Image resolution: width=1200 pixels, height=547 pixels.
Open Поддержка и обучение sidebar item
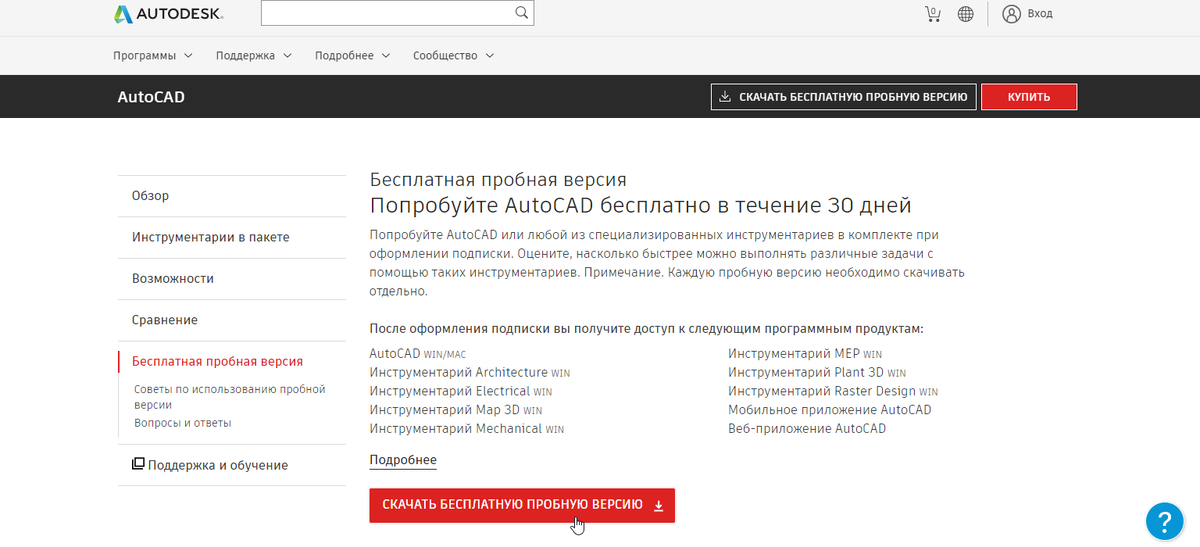pyautogui.click(x=232, y=465)
